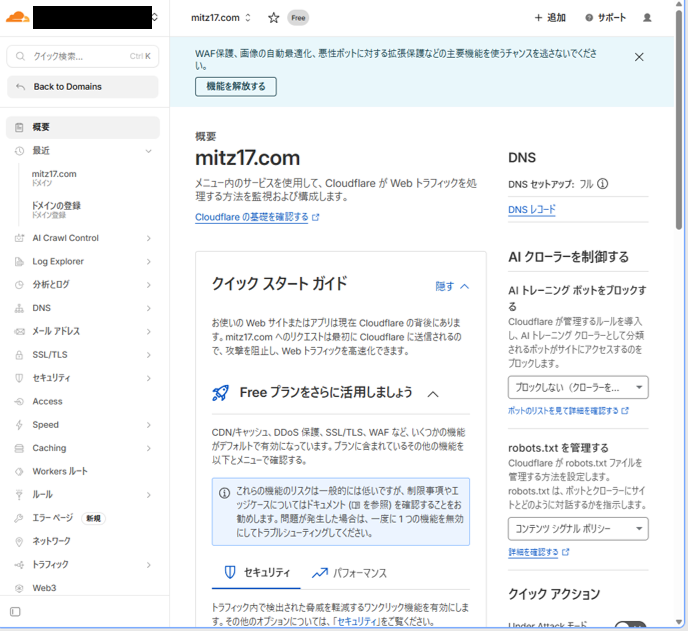The image size is (688, 631).
Task: Open 概要 in the sidebar
Action: 83,127
